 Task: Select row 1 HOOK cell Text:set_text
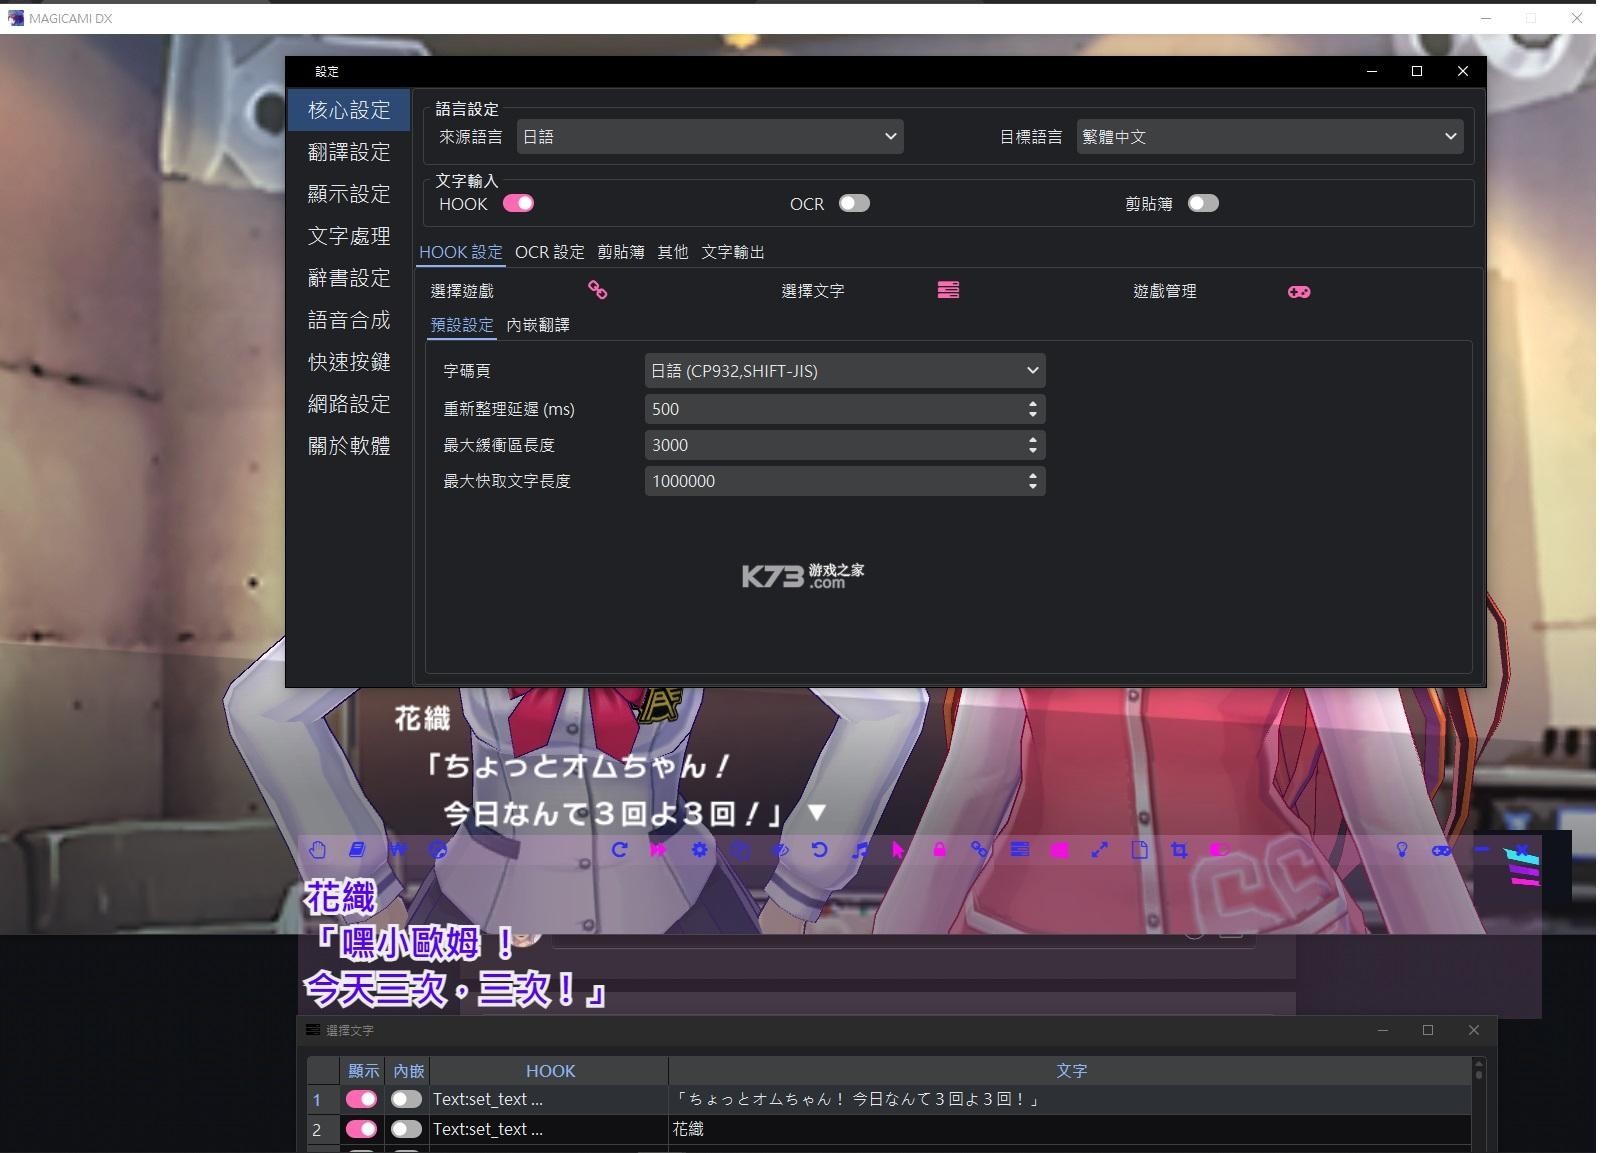tap(549, 1099)
